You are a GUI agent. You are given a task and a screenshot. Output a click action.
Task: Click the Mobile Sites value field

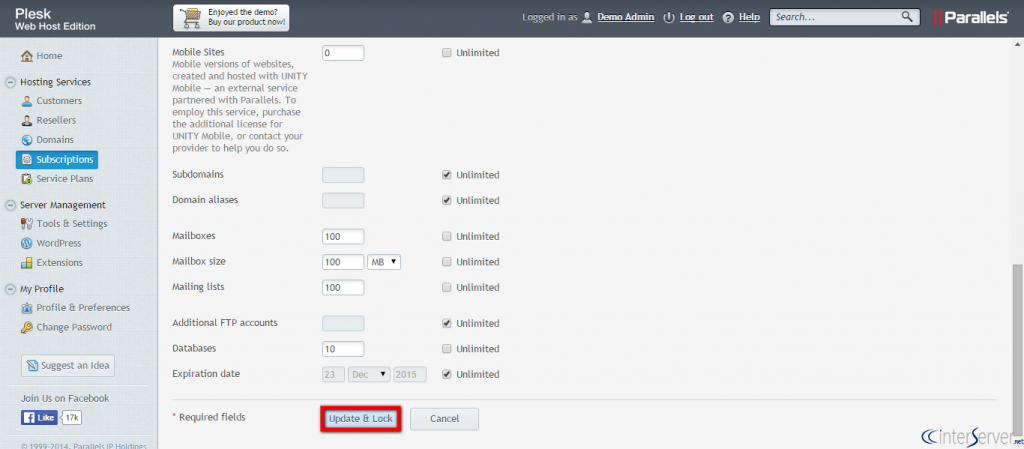pos(343,53)
